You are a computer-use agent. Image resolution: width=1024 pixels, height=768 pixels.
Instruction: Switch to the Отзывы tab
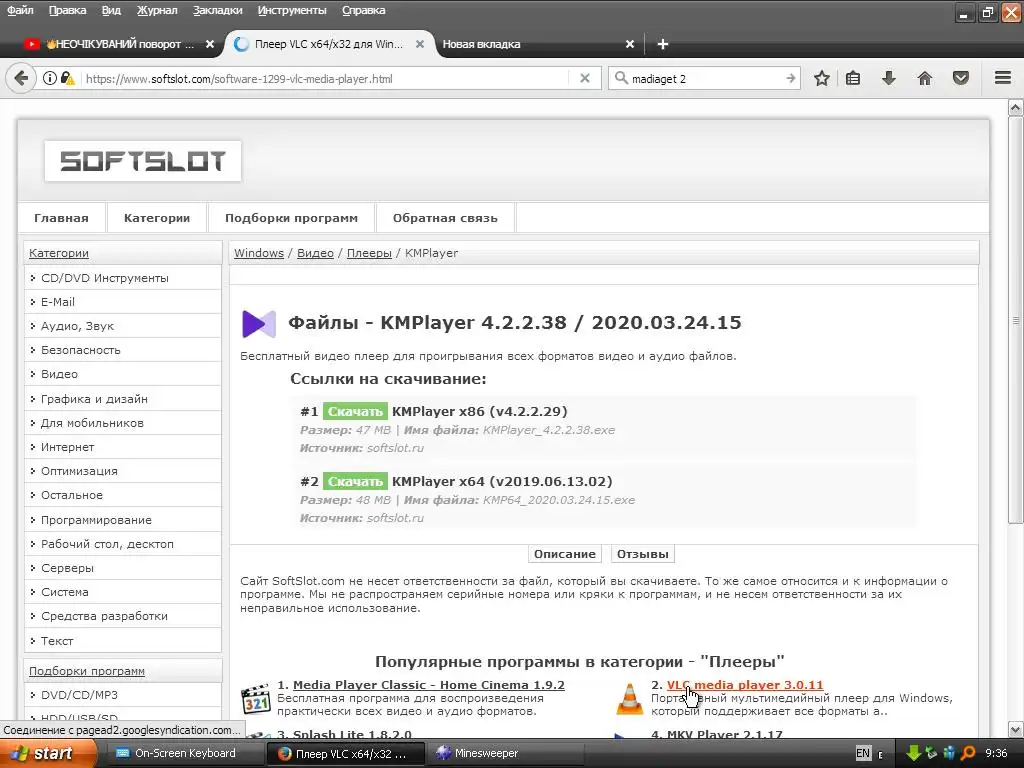coord(643,554)
